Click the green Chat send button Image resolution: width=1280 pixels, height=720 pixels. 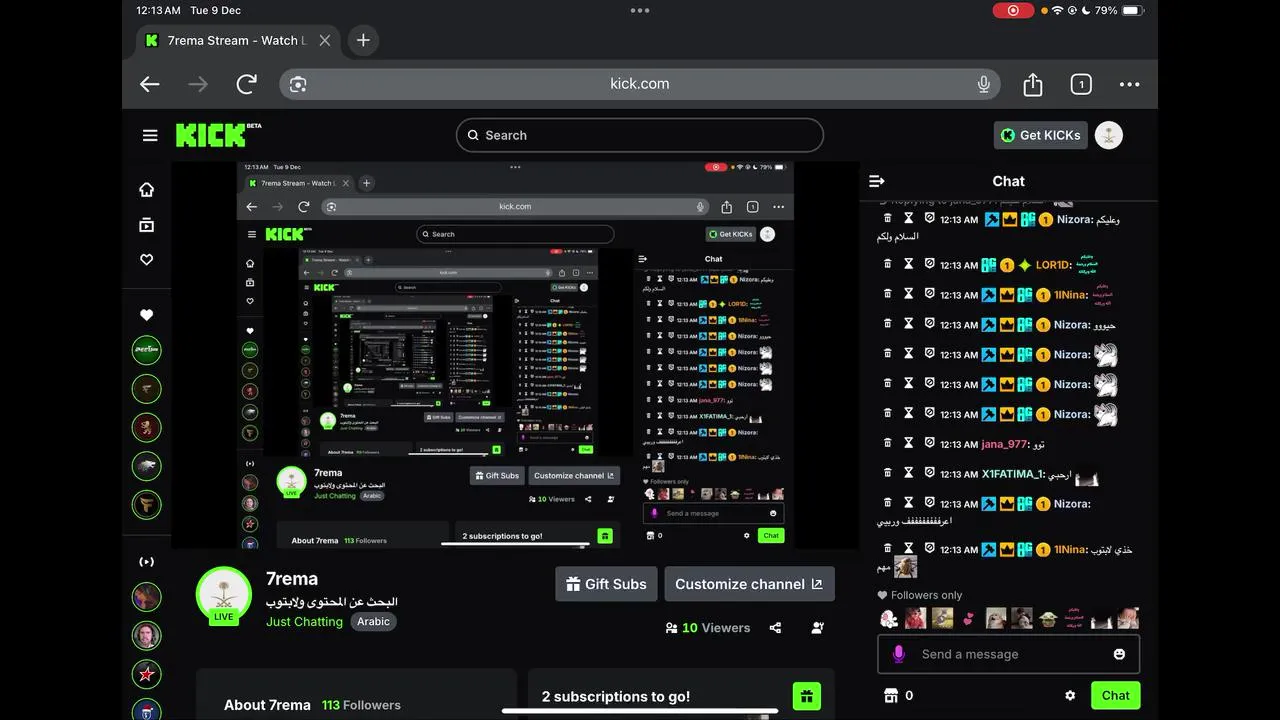[x=1116, y=695]
